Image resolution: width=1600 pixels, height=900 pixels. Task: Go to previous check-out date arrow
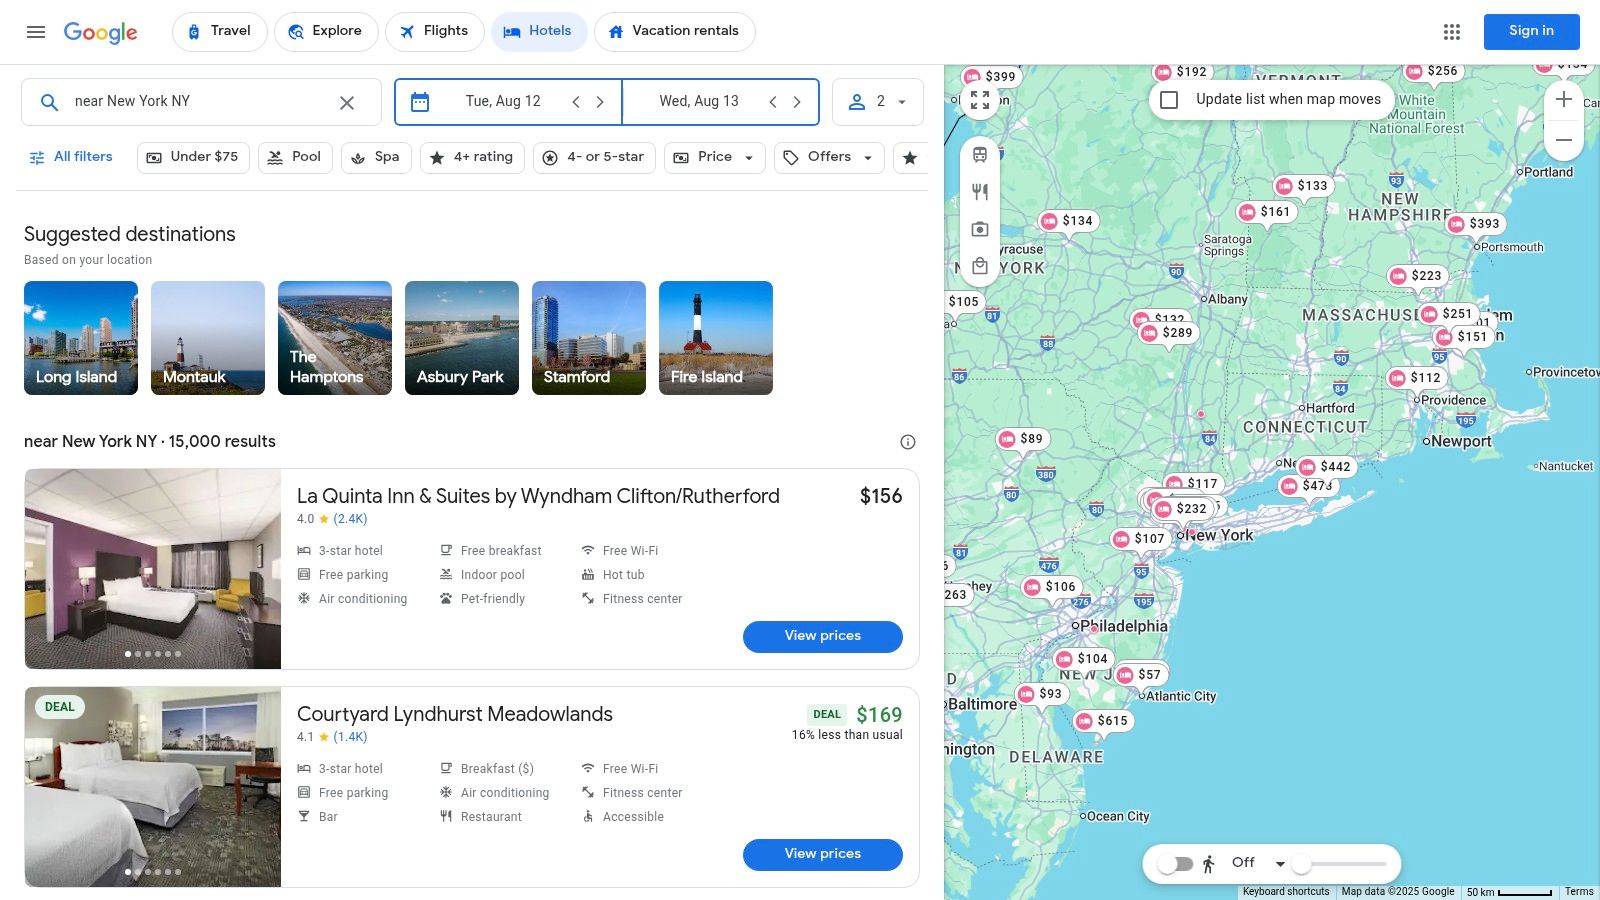point(773,102)
